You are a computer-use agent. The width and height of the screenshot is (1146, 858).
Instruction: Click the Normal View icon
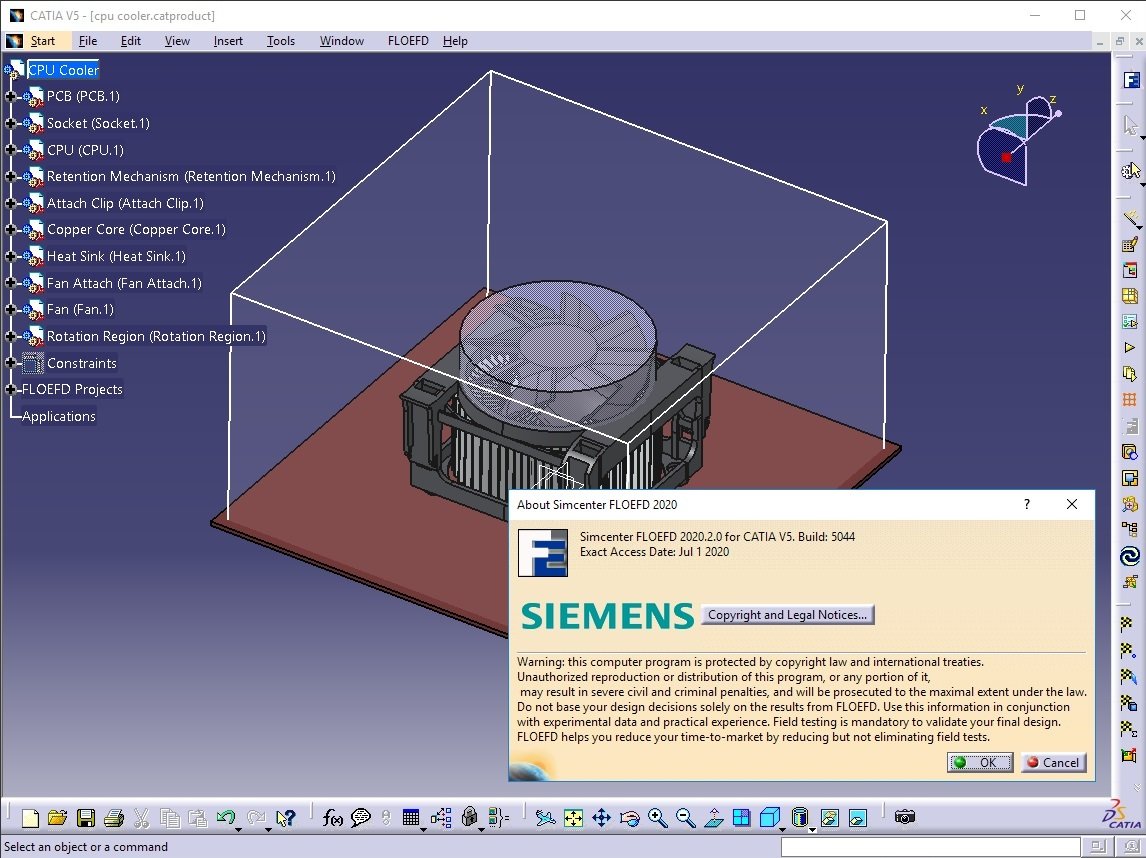point(714,818)
